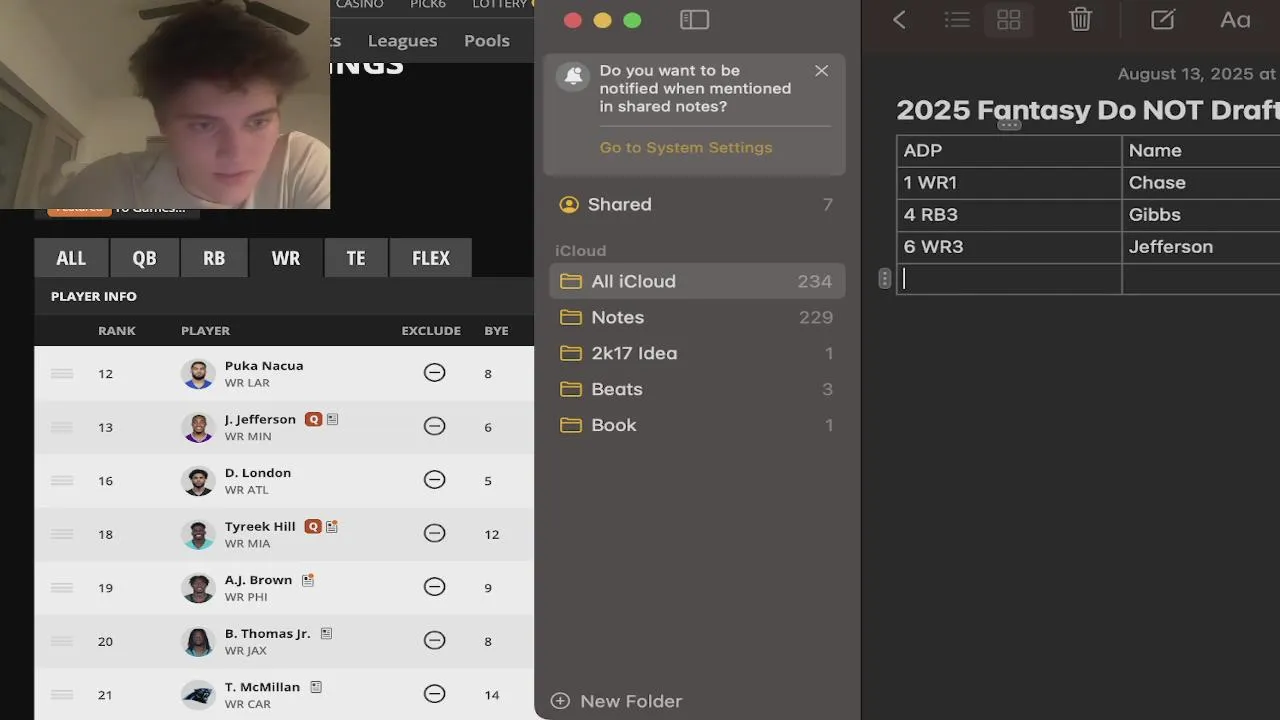This screenshot has width=1280, height=720.
Task: Switch to gallery view in Notes toolbar
Action: coord(1009,20)
